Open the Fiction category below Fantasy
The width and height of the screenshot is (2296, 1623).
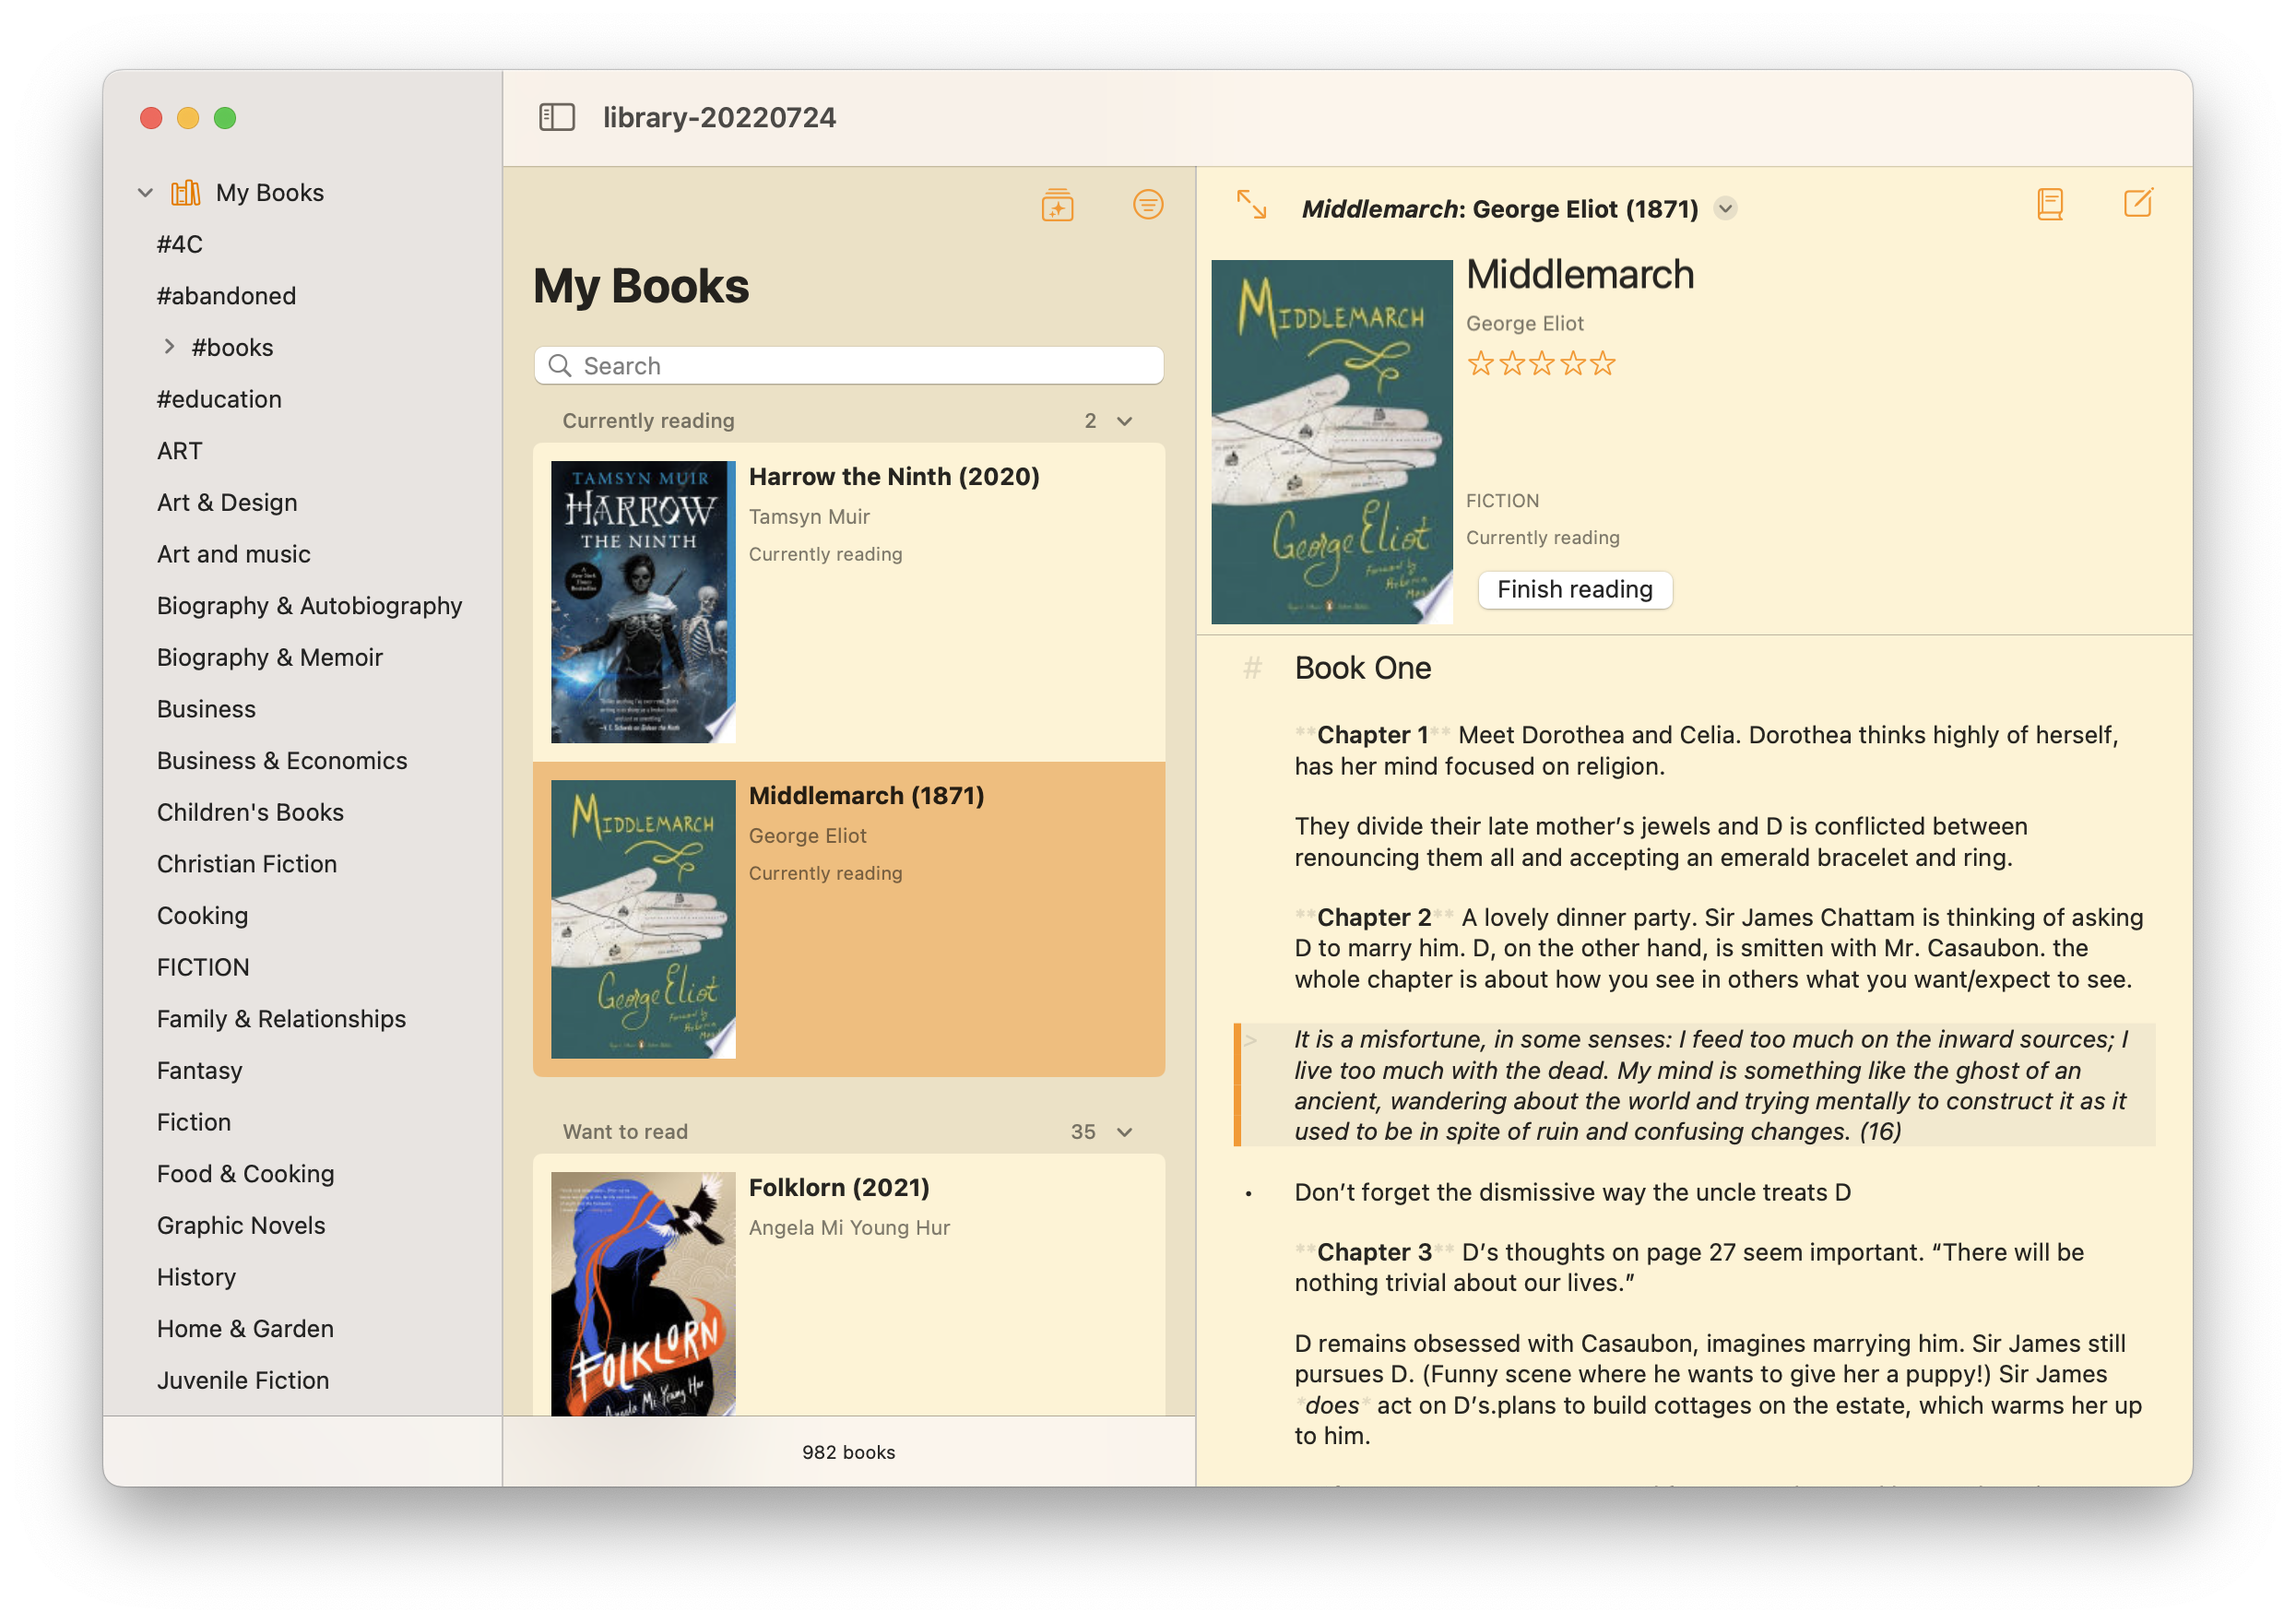[x=194, y=1122]
